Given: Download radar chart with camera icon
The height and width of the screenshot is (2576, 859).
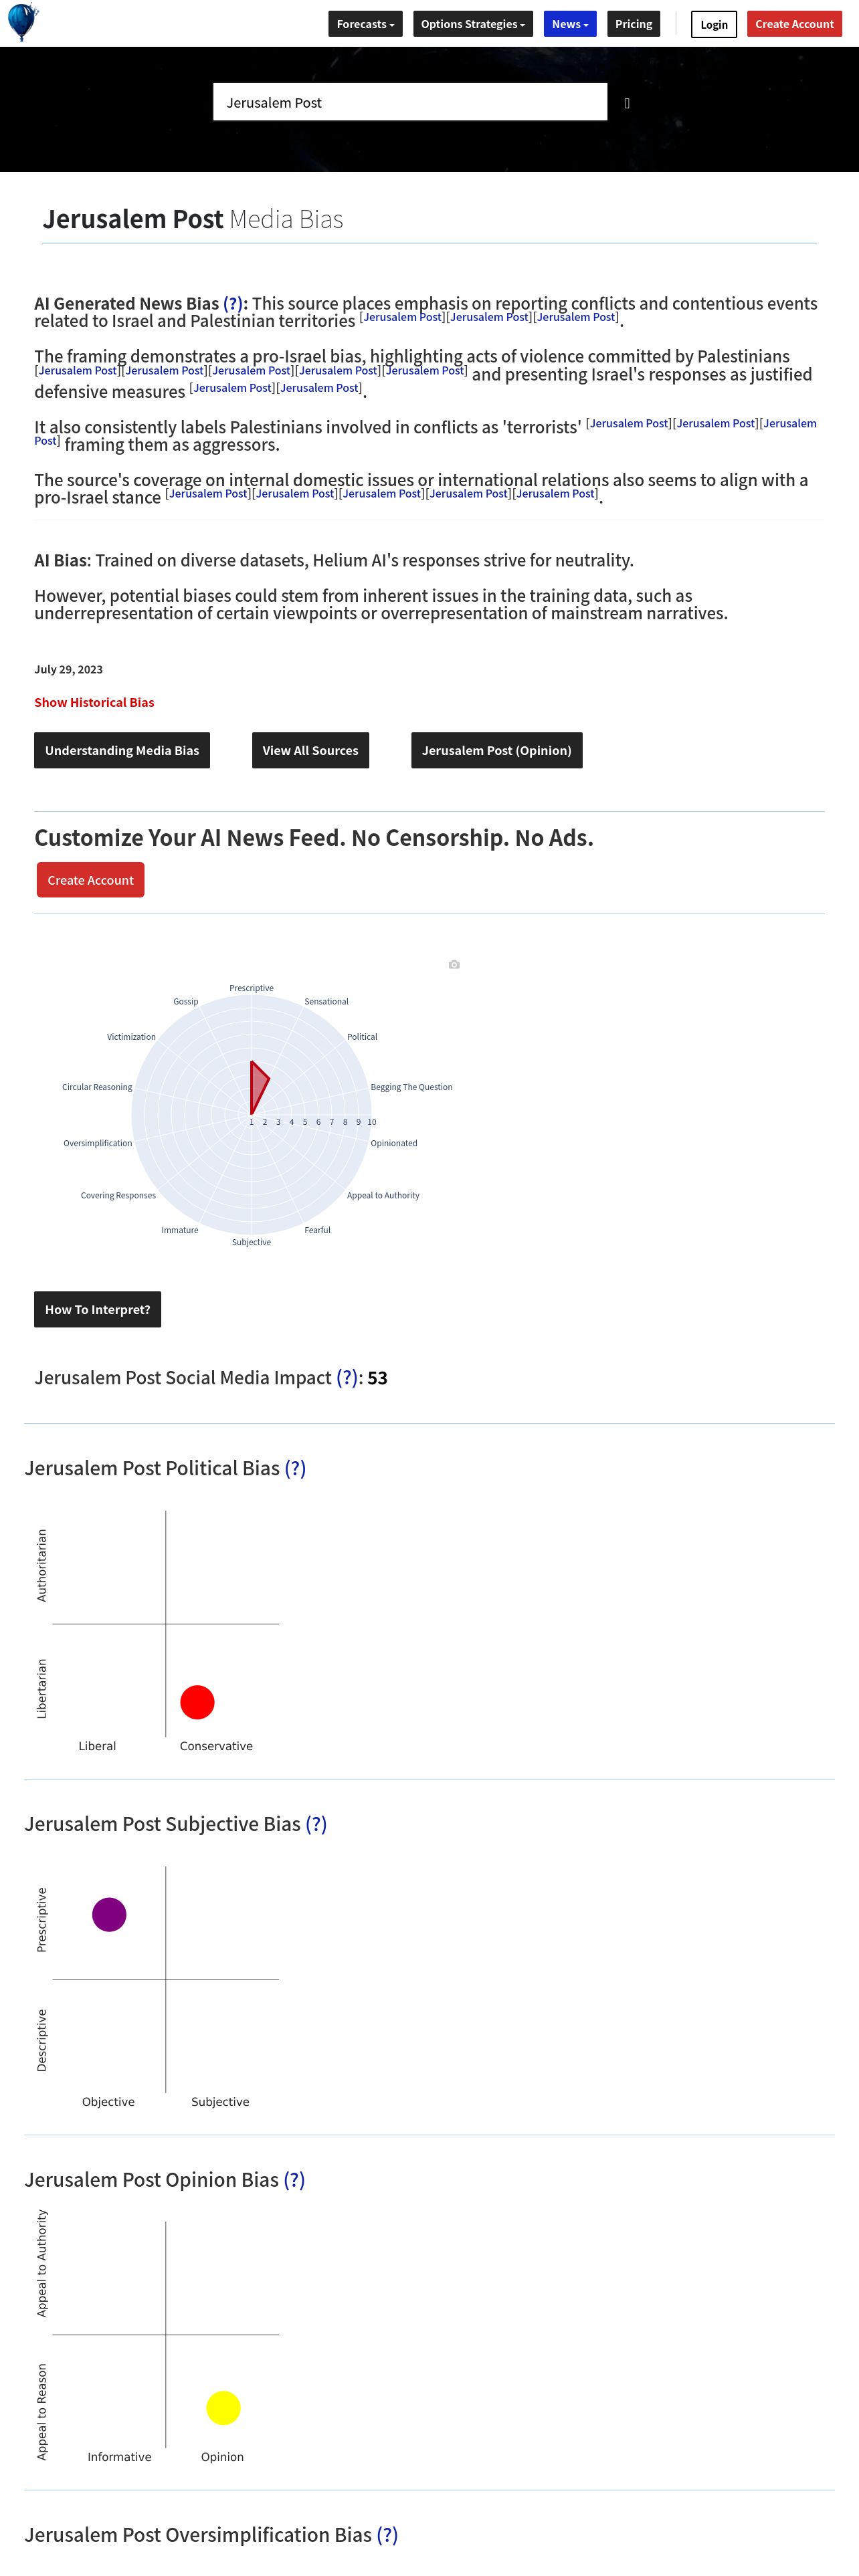Looking at the screenshot, I should (x=454, y=964).
